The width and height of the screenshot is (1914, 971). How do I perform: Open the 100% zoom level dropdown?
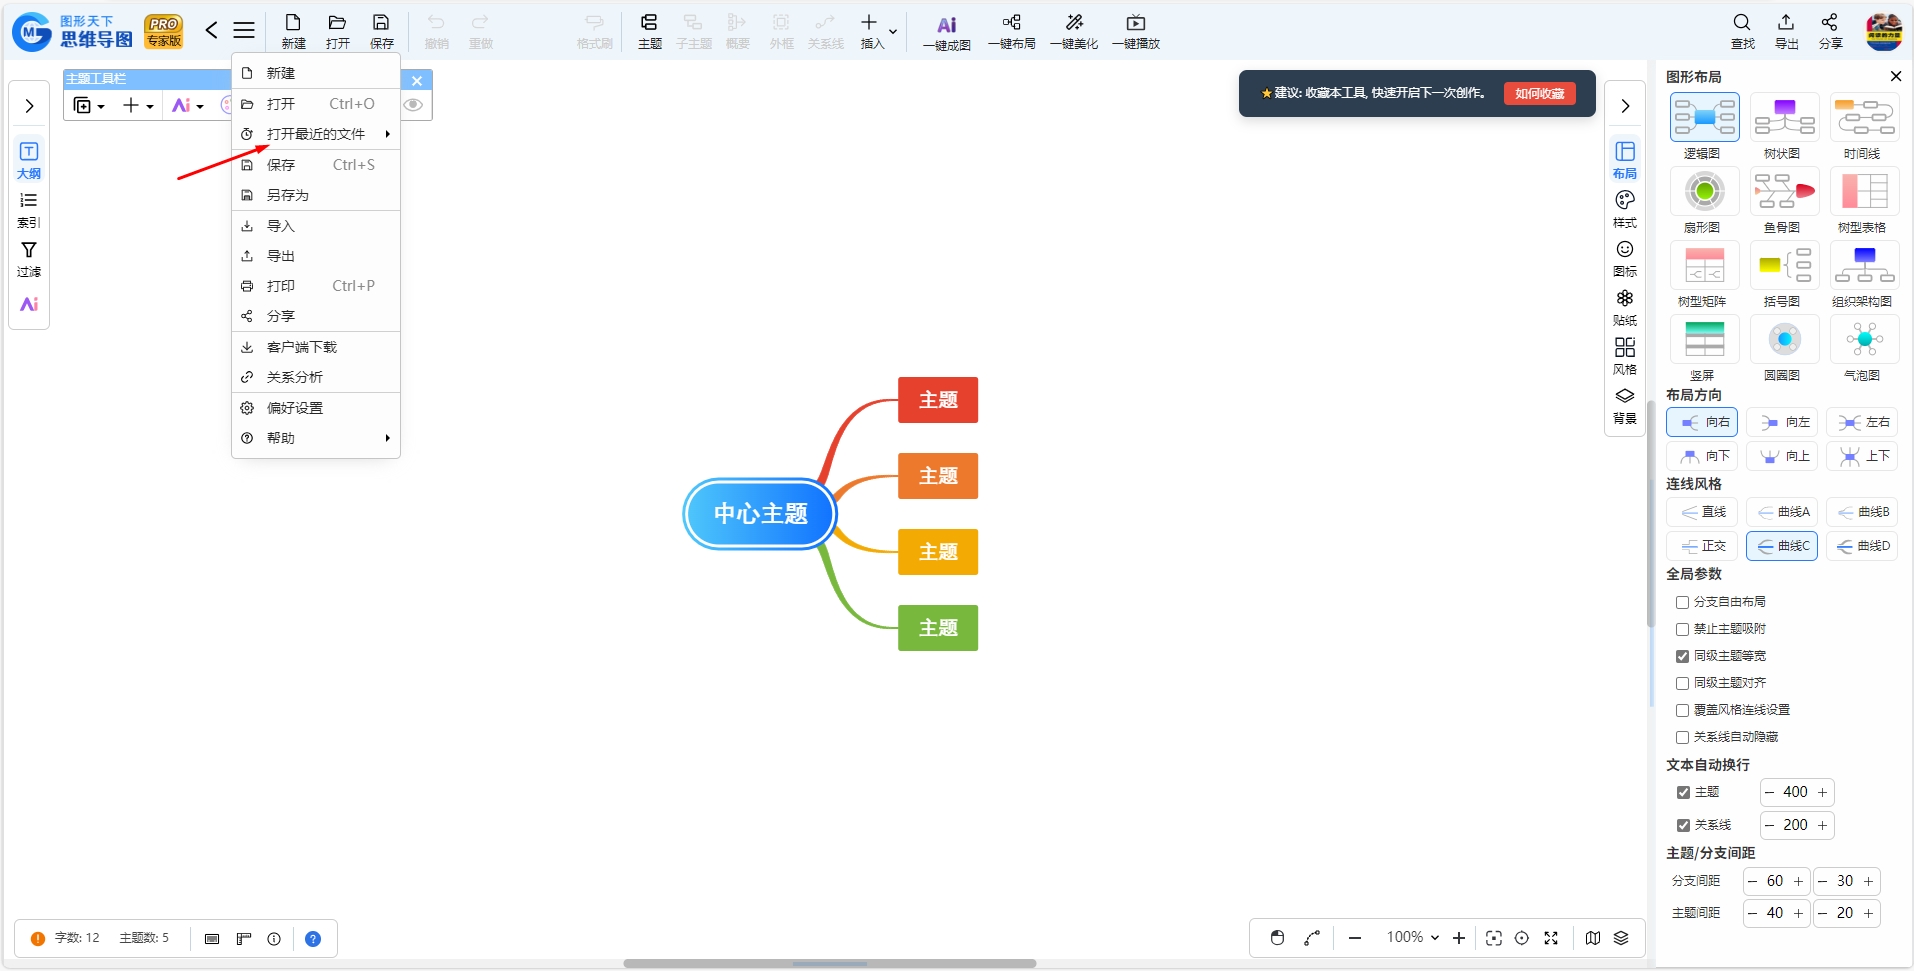click(1412, 937)
